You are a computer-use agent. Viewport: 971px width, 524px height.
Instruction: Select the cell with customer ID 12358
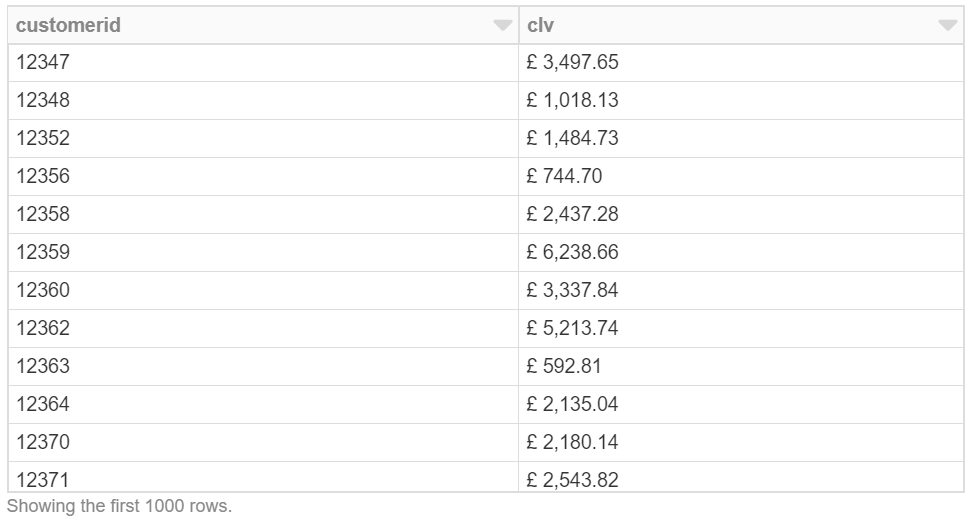[44, 214]
